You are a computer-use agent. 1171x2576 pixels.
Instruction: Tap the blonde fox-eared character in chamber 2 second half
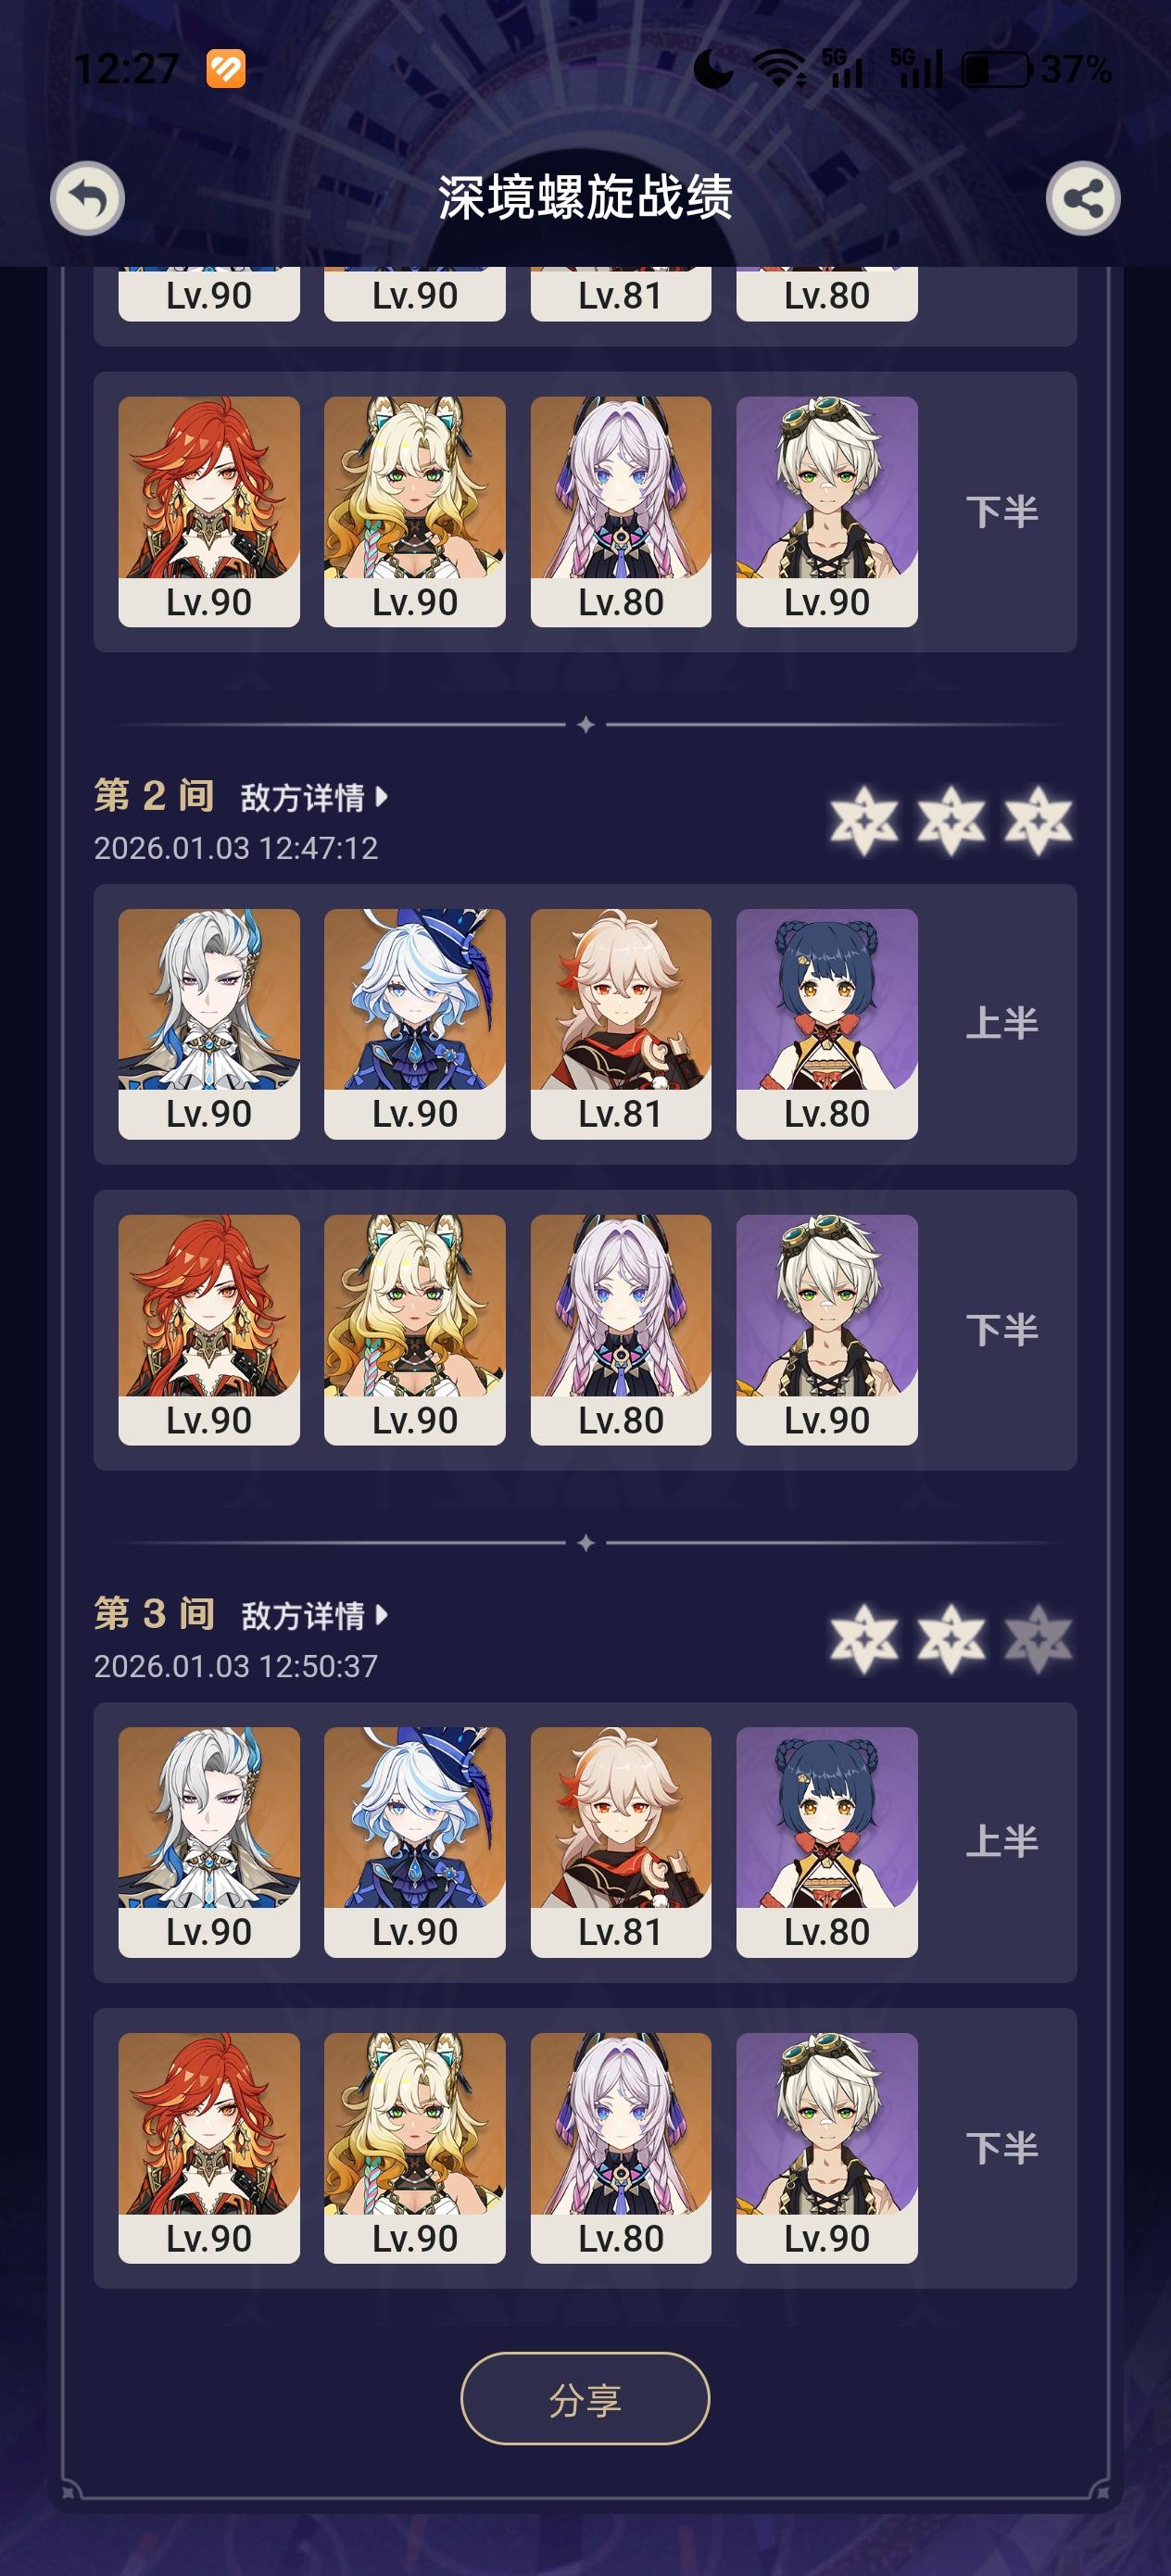[x=415, y=1329]
